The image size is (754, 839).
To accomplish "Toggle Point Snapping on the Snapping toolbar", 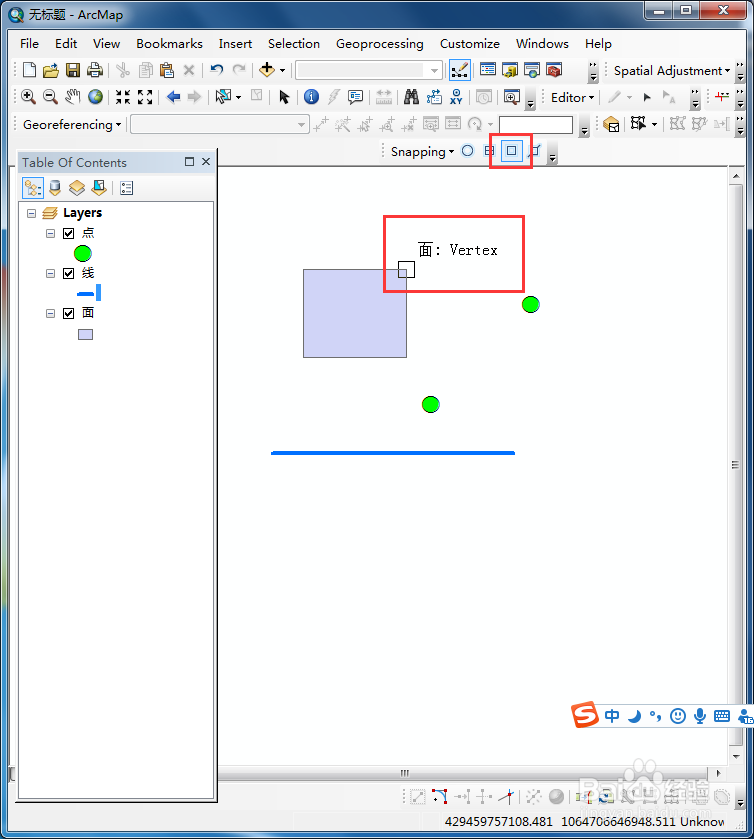I will click(467, 151).
